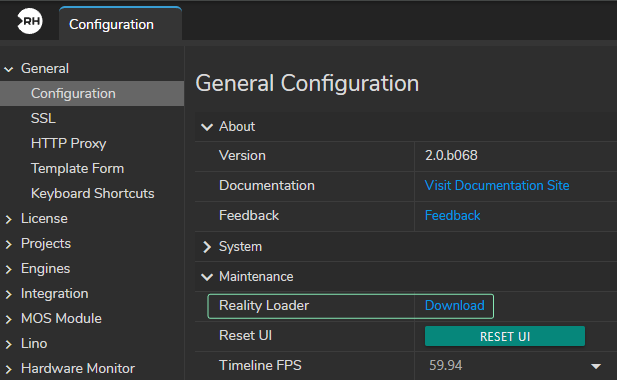Collapse the General tree section chevron
Screen dimensions: 617x380
point(9,69)
